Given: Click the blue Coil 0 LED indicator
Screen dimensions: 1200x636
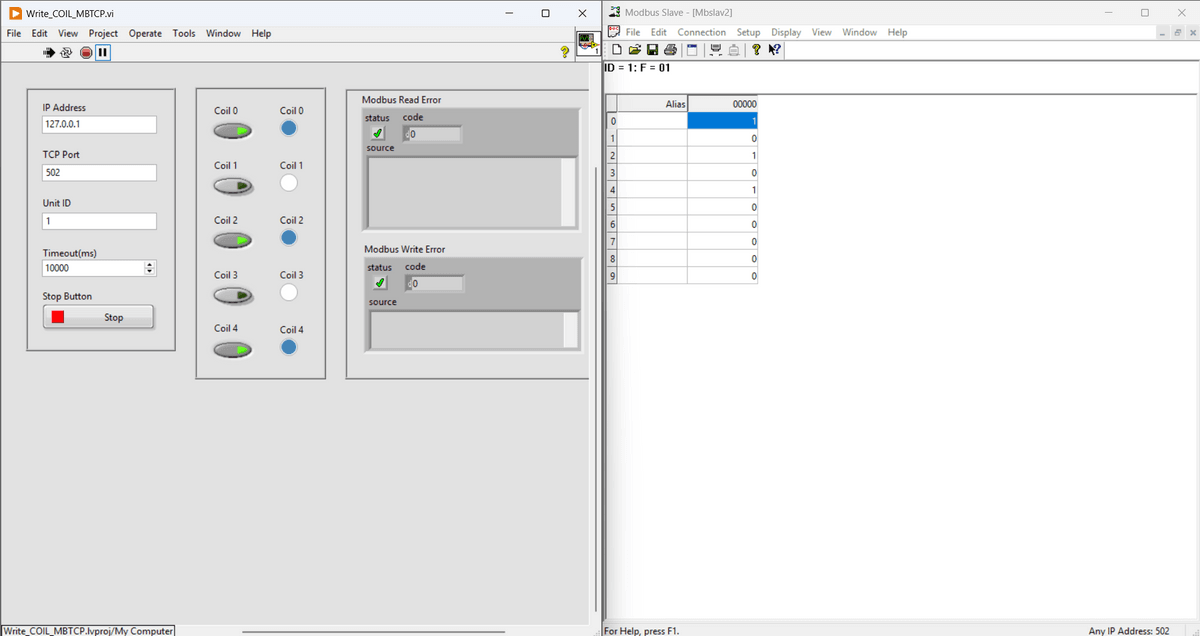Looking at the screenshot, I should 289,128.
